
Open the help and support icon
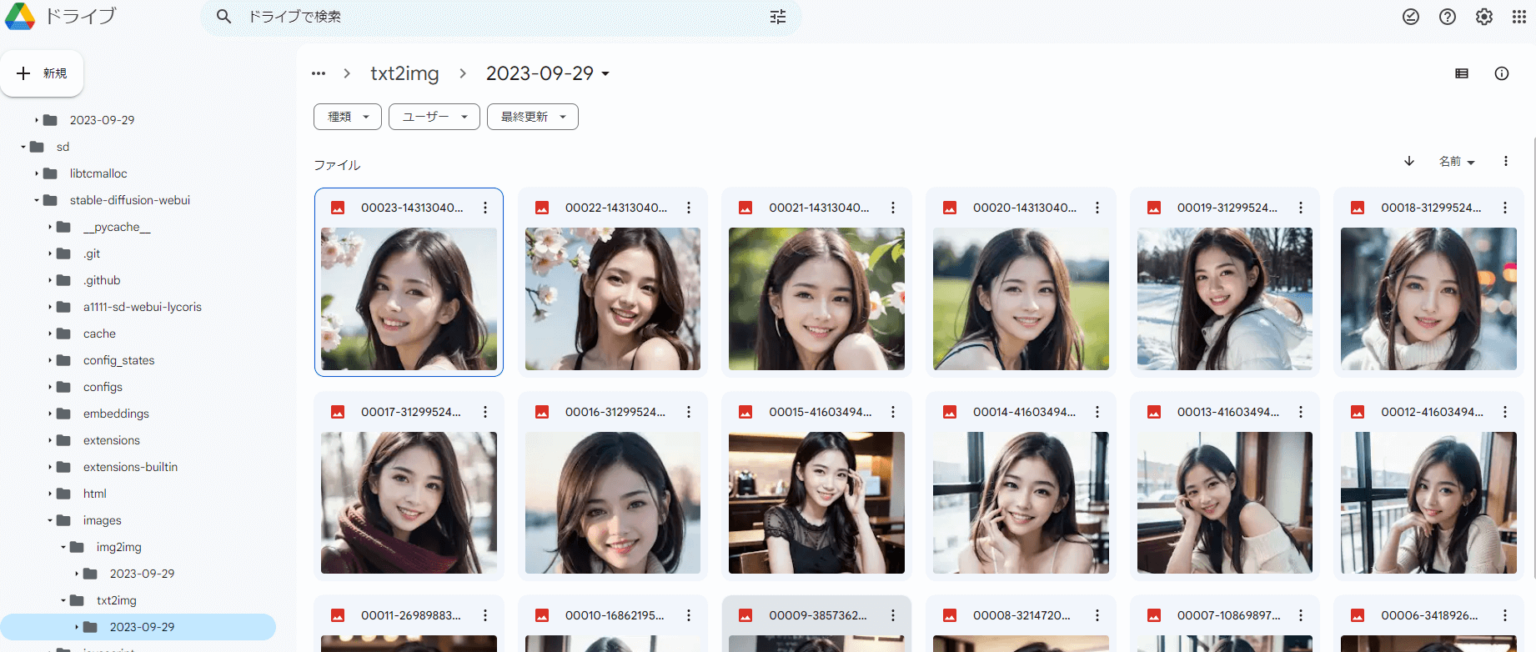(1446, 17)
